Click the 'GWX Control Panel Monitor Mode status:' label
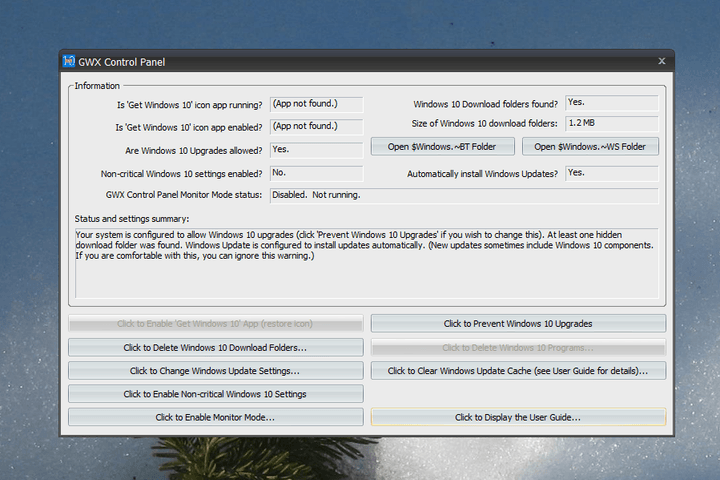The width and height of the screenshot is (720, 480). (x=184, y=195)
